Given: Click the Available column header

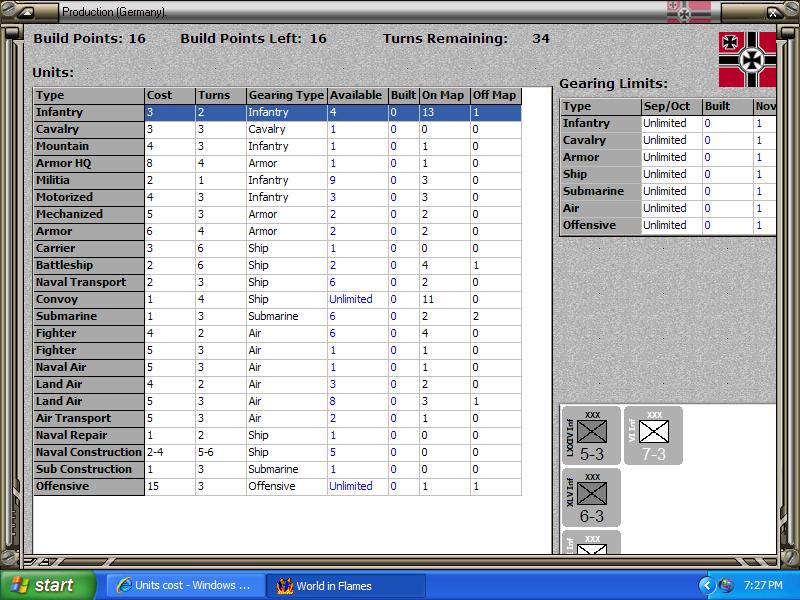Looking at the screenshot, I should tap(358, 95).
